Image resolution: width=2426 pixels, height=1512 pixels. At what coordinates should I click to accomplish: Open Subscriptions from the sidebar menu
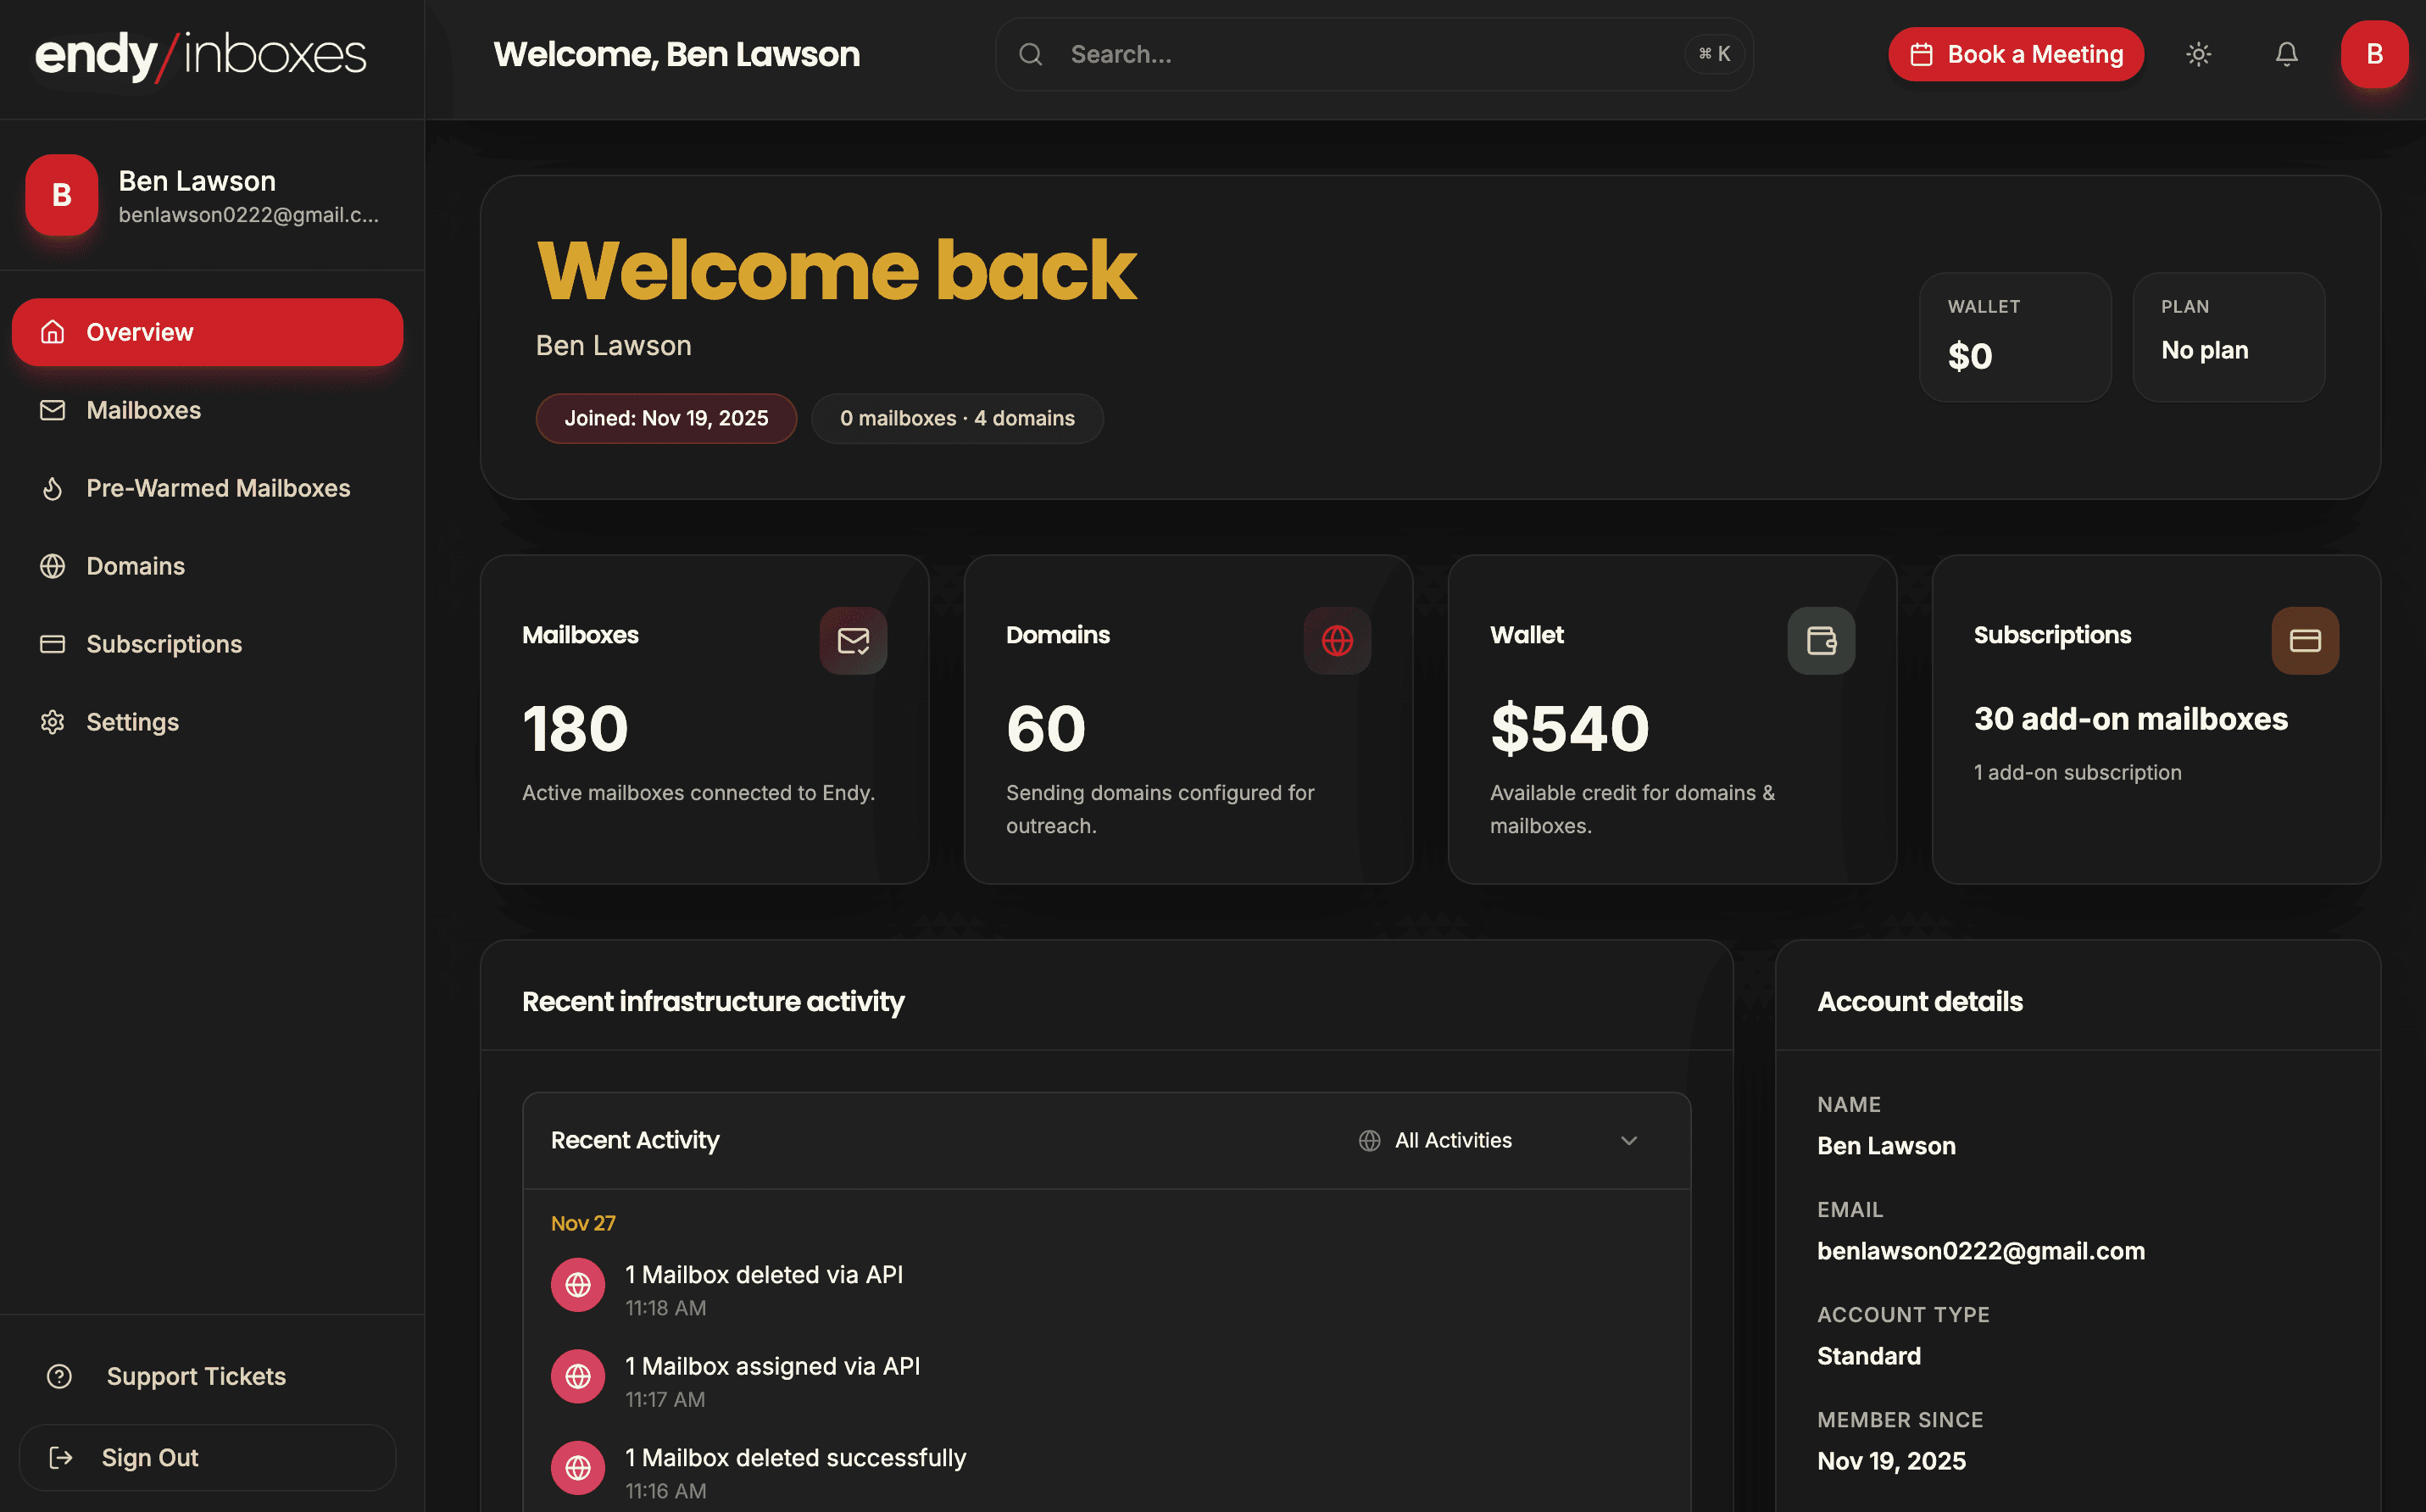coord(163,643)
